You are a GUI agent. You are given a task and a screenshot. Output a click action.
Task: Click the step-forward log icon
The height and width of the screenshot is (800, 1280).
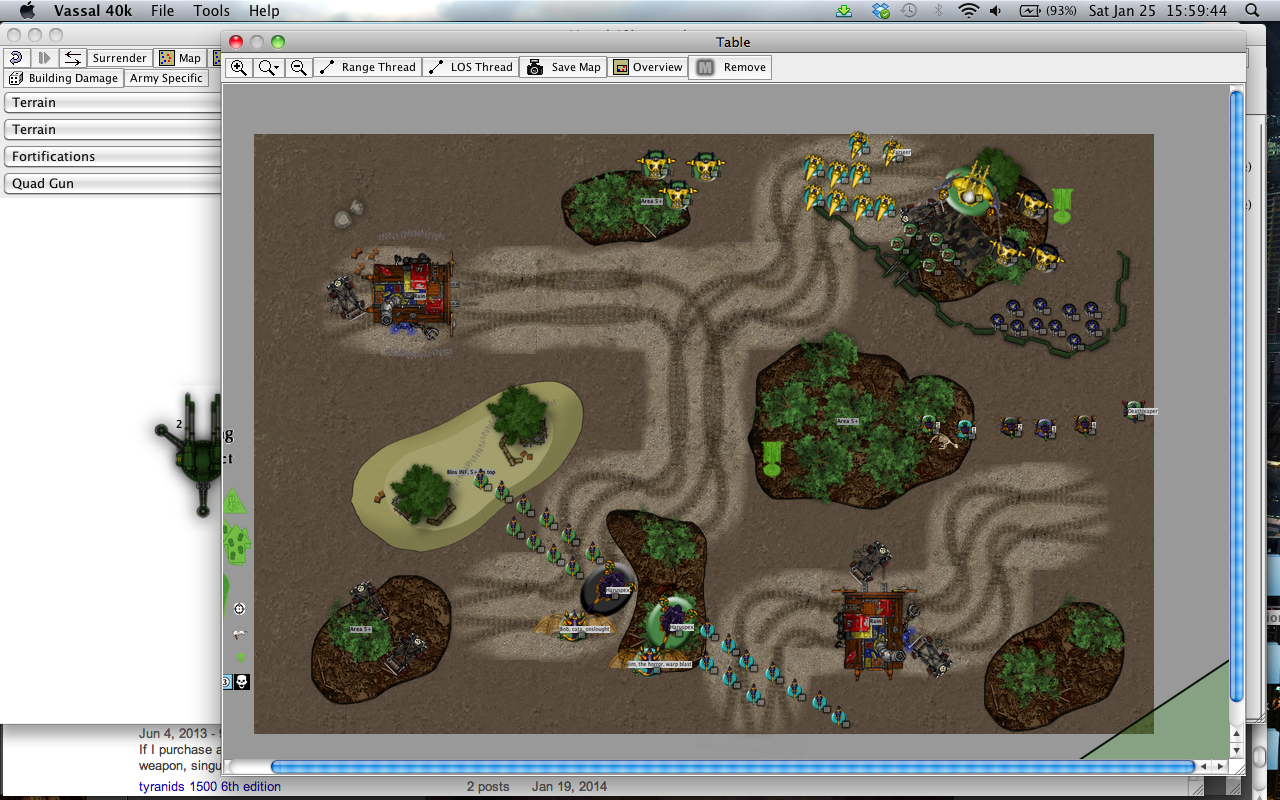44,58
